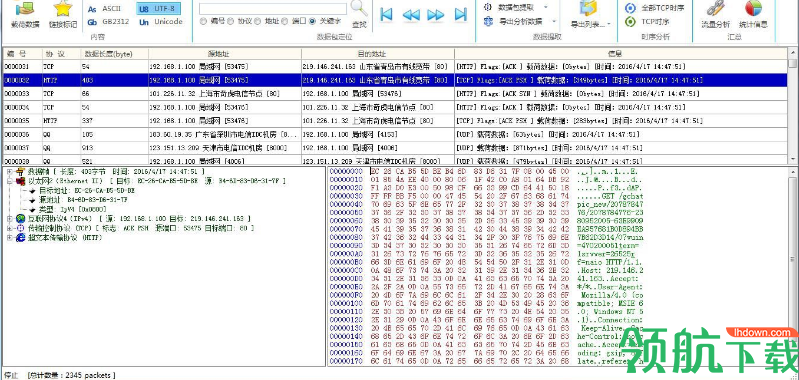This screenshot has width=799, height=380.
Task: Expand the 传输控制协议 TCP node
Action: [9, 228]
